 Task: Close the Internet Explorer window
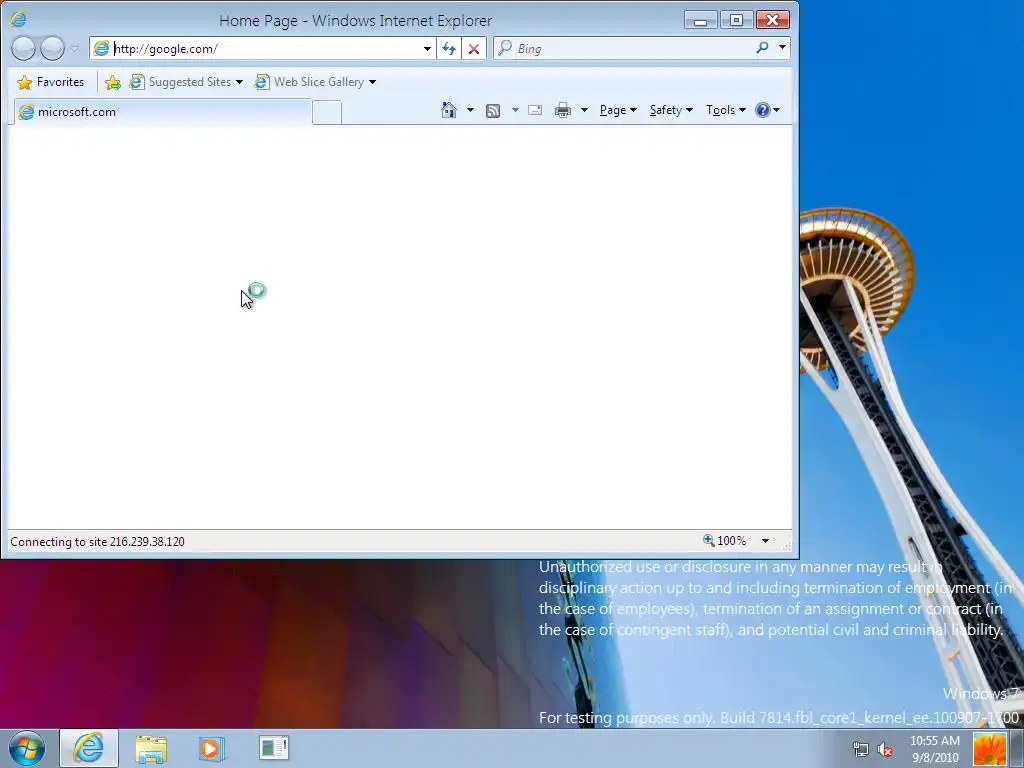click(773, 20)
